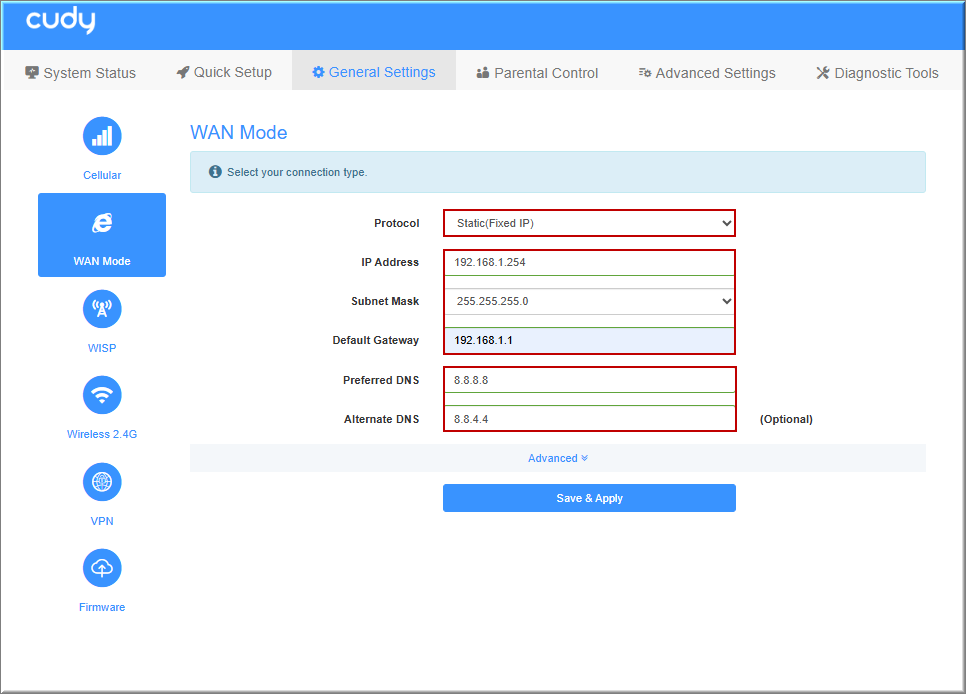This screenshot has width=966, height=694.
Task: Open the Wireless 2.4G Wi-Fi icon
Action: 102,396
